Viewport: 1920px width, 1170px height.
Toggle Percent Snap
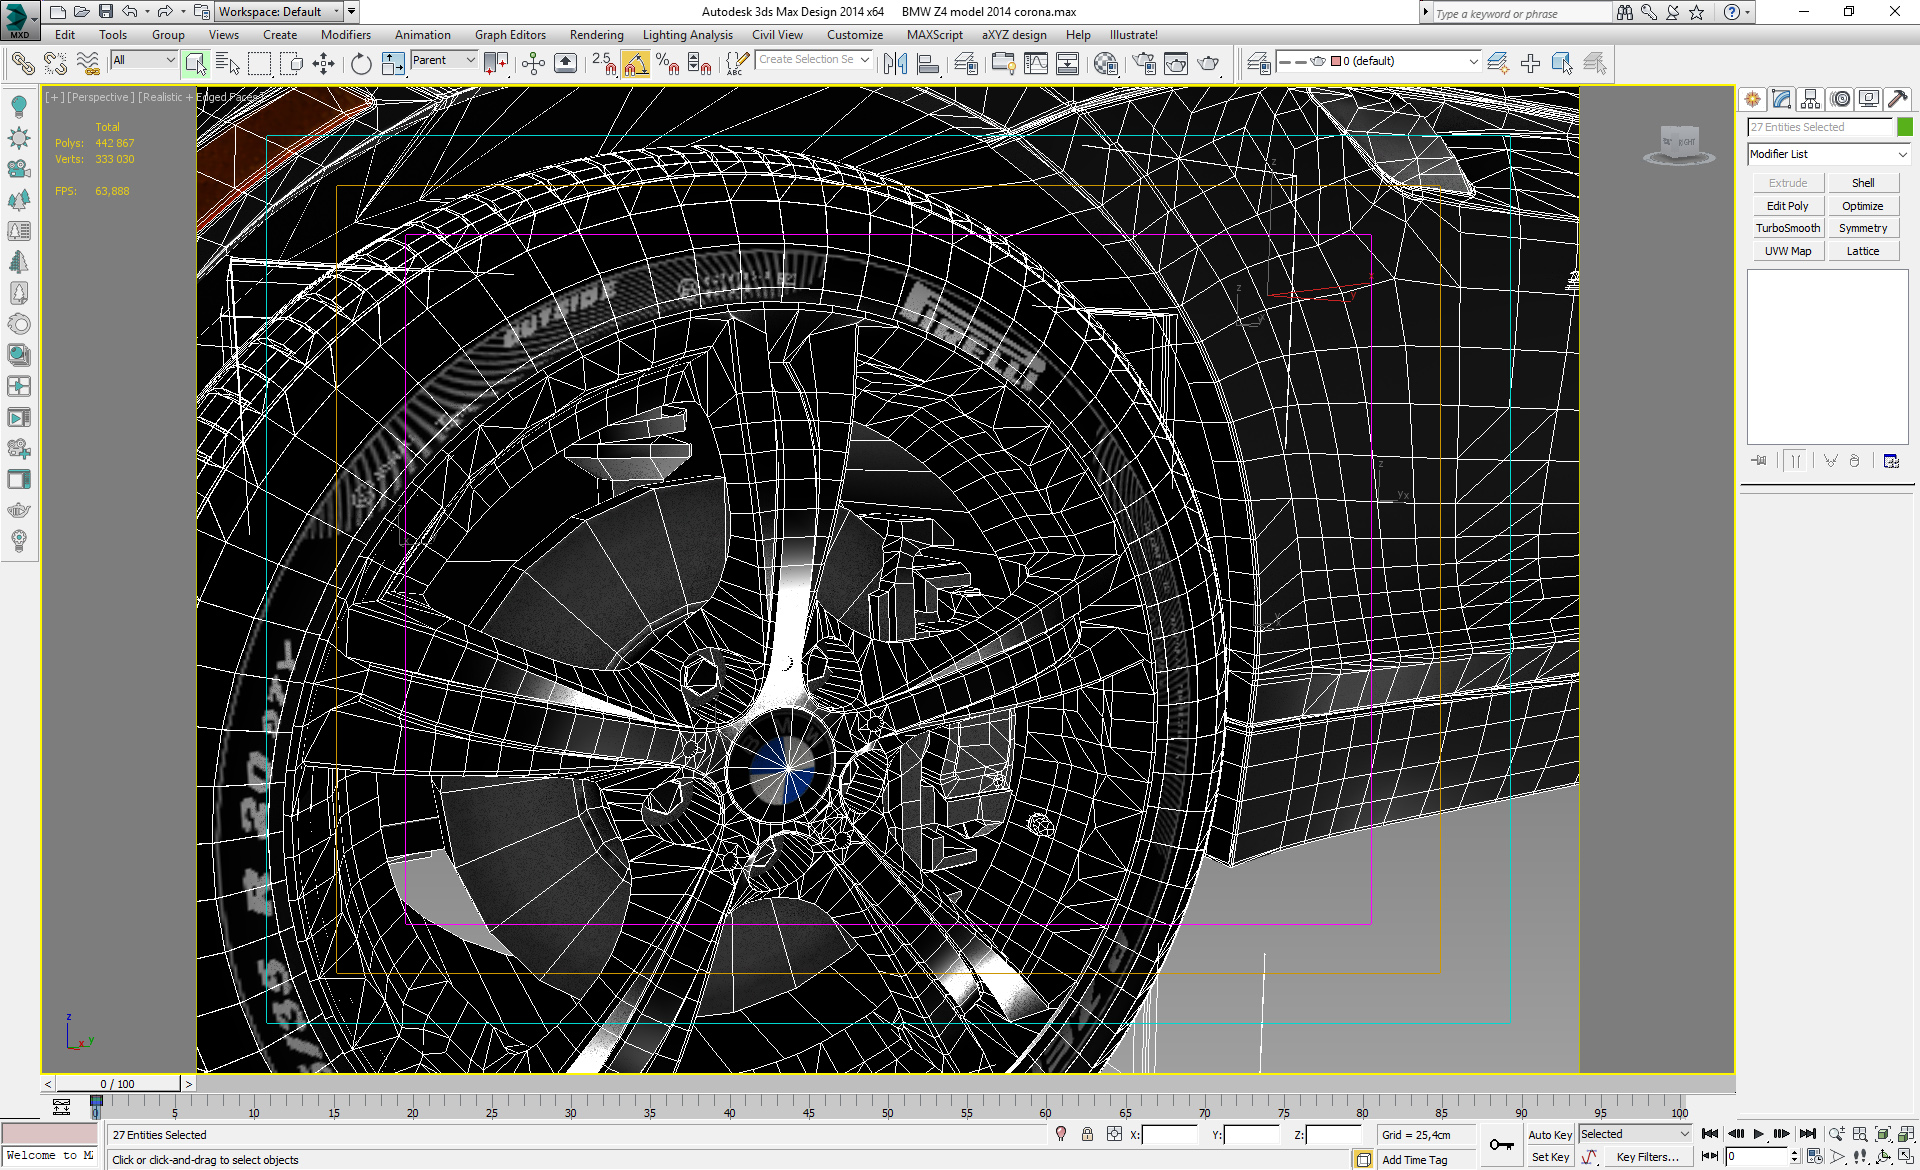(x=668, y=64)
